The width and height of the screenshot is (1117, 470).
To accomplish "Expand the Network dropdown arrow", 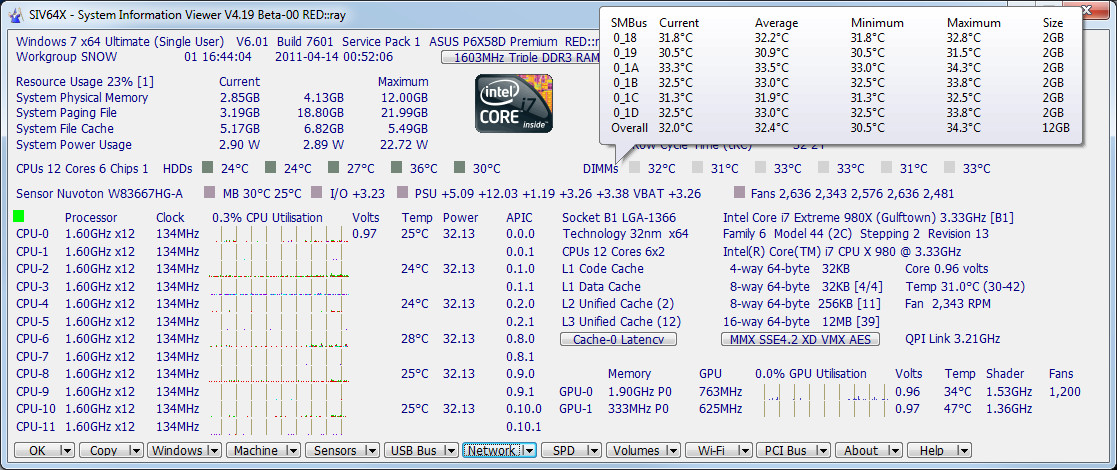I will point(529,451).
